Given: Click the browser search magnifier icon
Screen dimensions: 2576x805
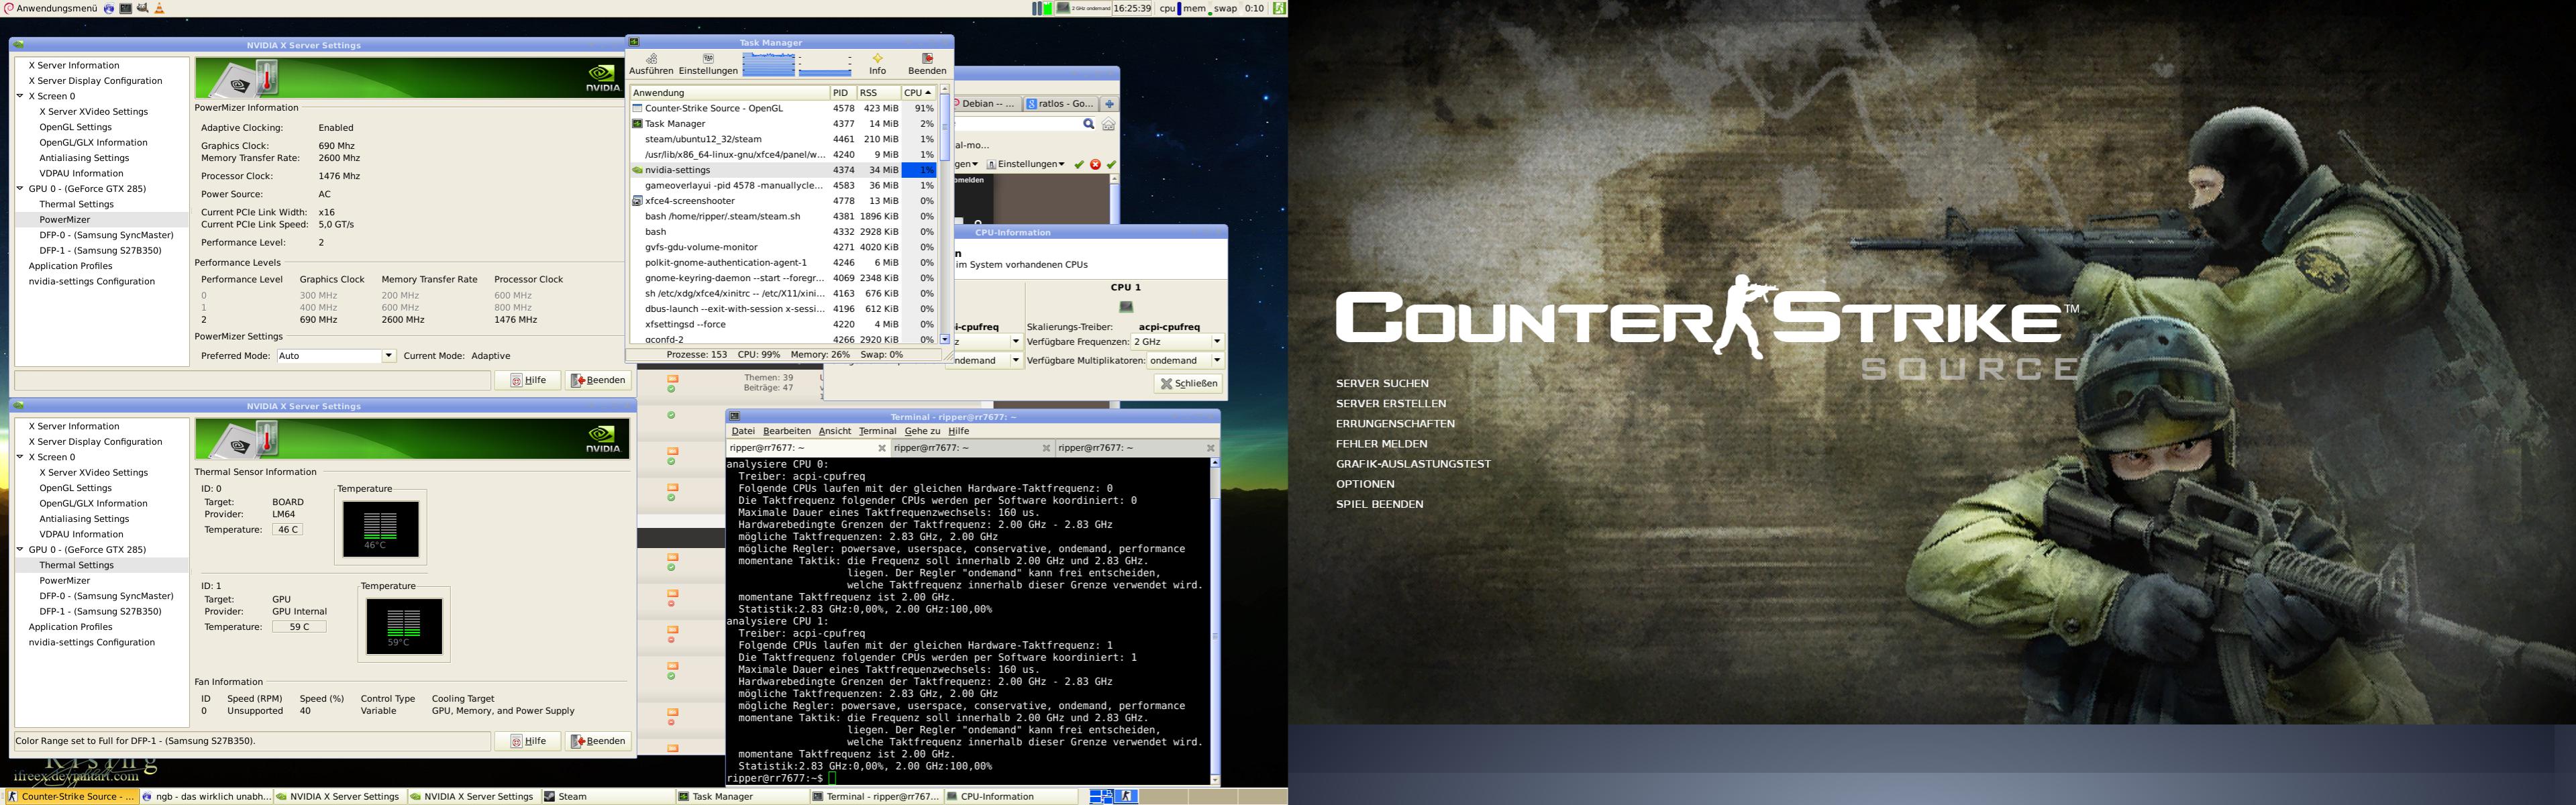Looking at the screenshot, I should click(1089, 124).
